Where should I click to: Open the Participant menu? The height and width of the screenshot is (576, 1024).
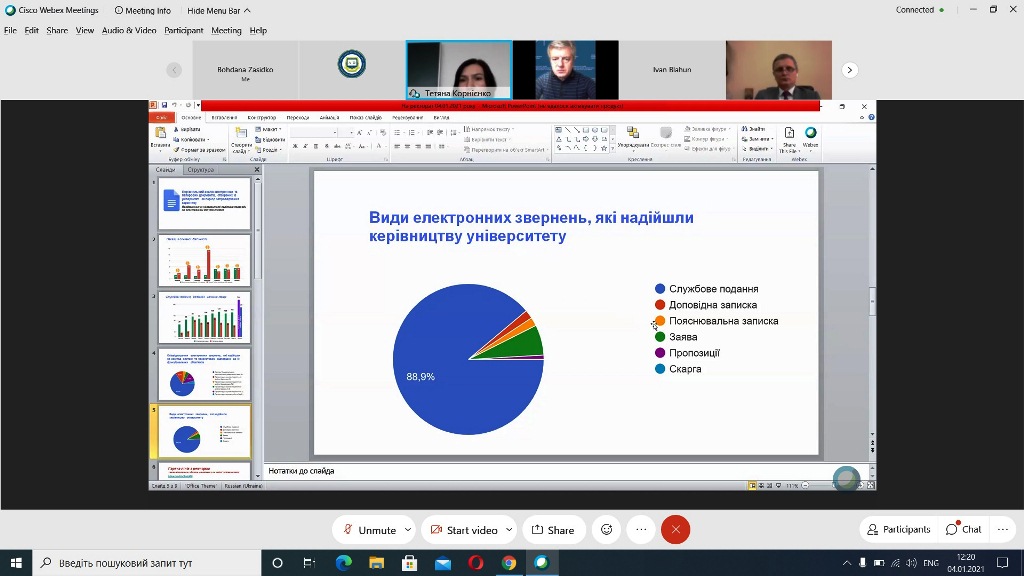(184, 31)
